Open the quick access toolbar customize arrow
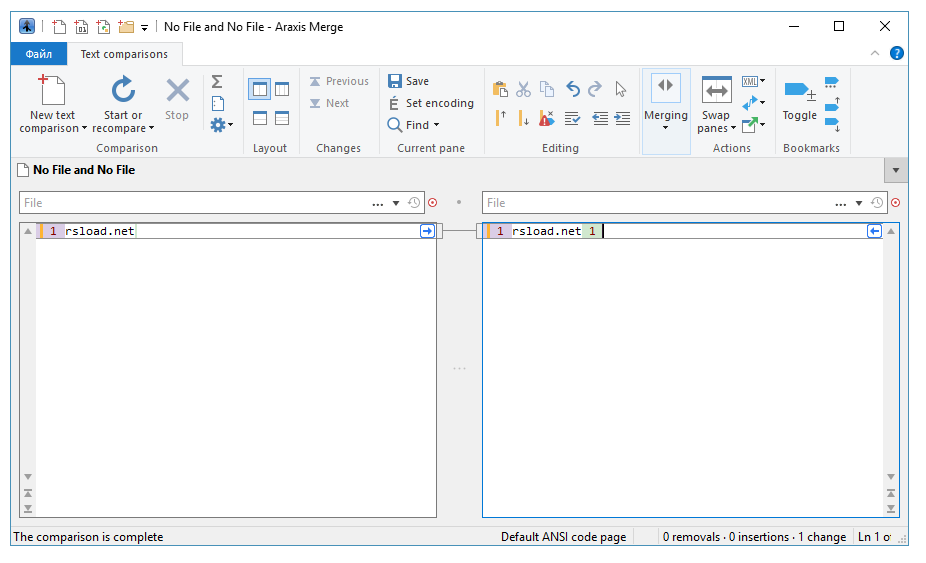This screenshot has height=563, width=926. pyautogui.click(x=144, y=28)
